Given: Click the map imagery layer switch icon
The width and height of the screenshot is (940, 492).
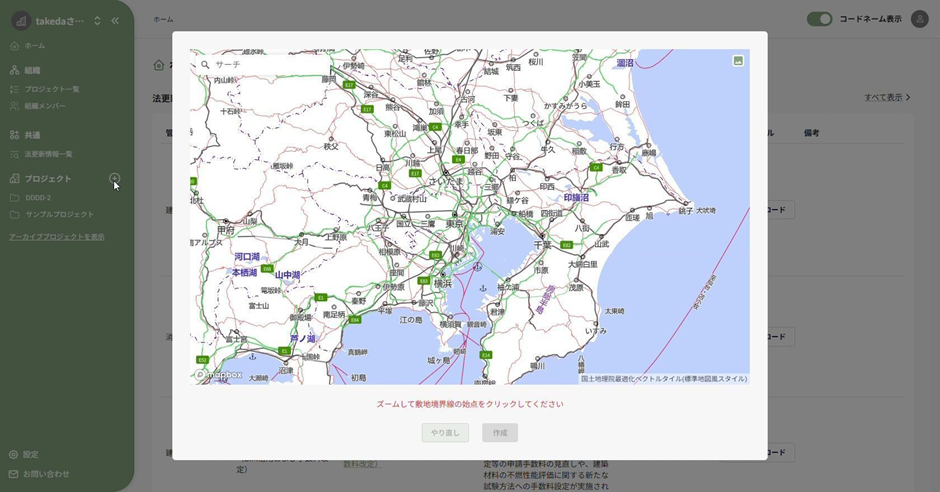Looking at the screenshot, I should [738, 61].
